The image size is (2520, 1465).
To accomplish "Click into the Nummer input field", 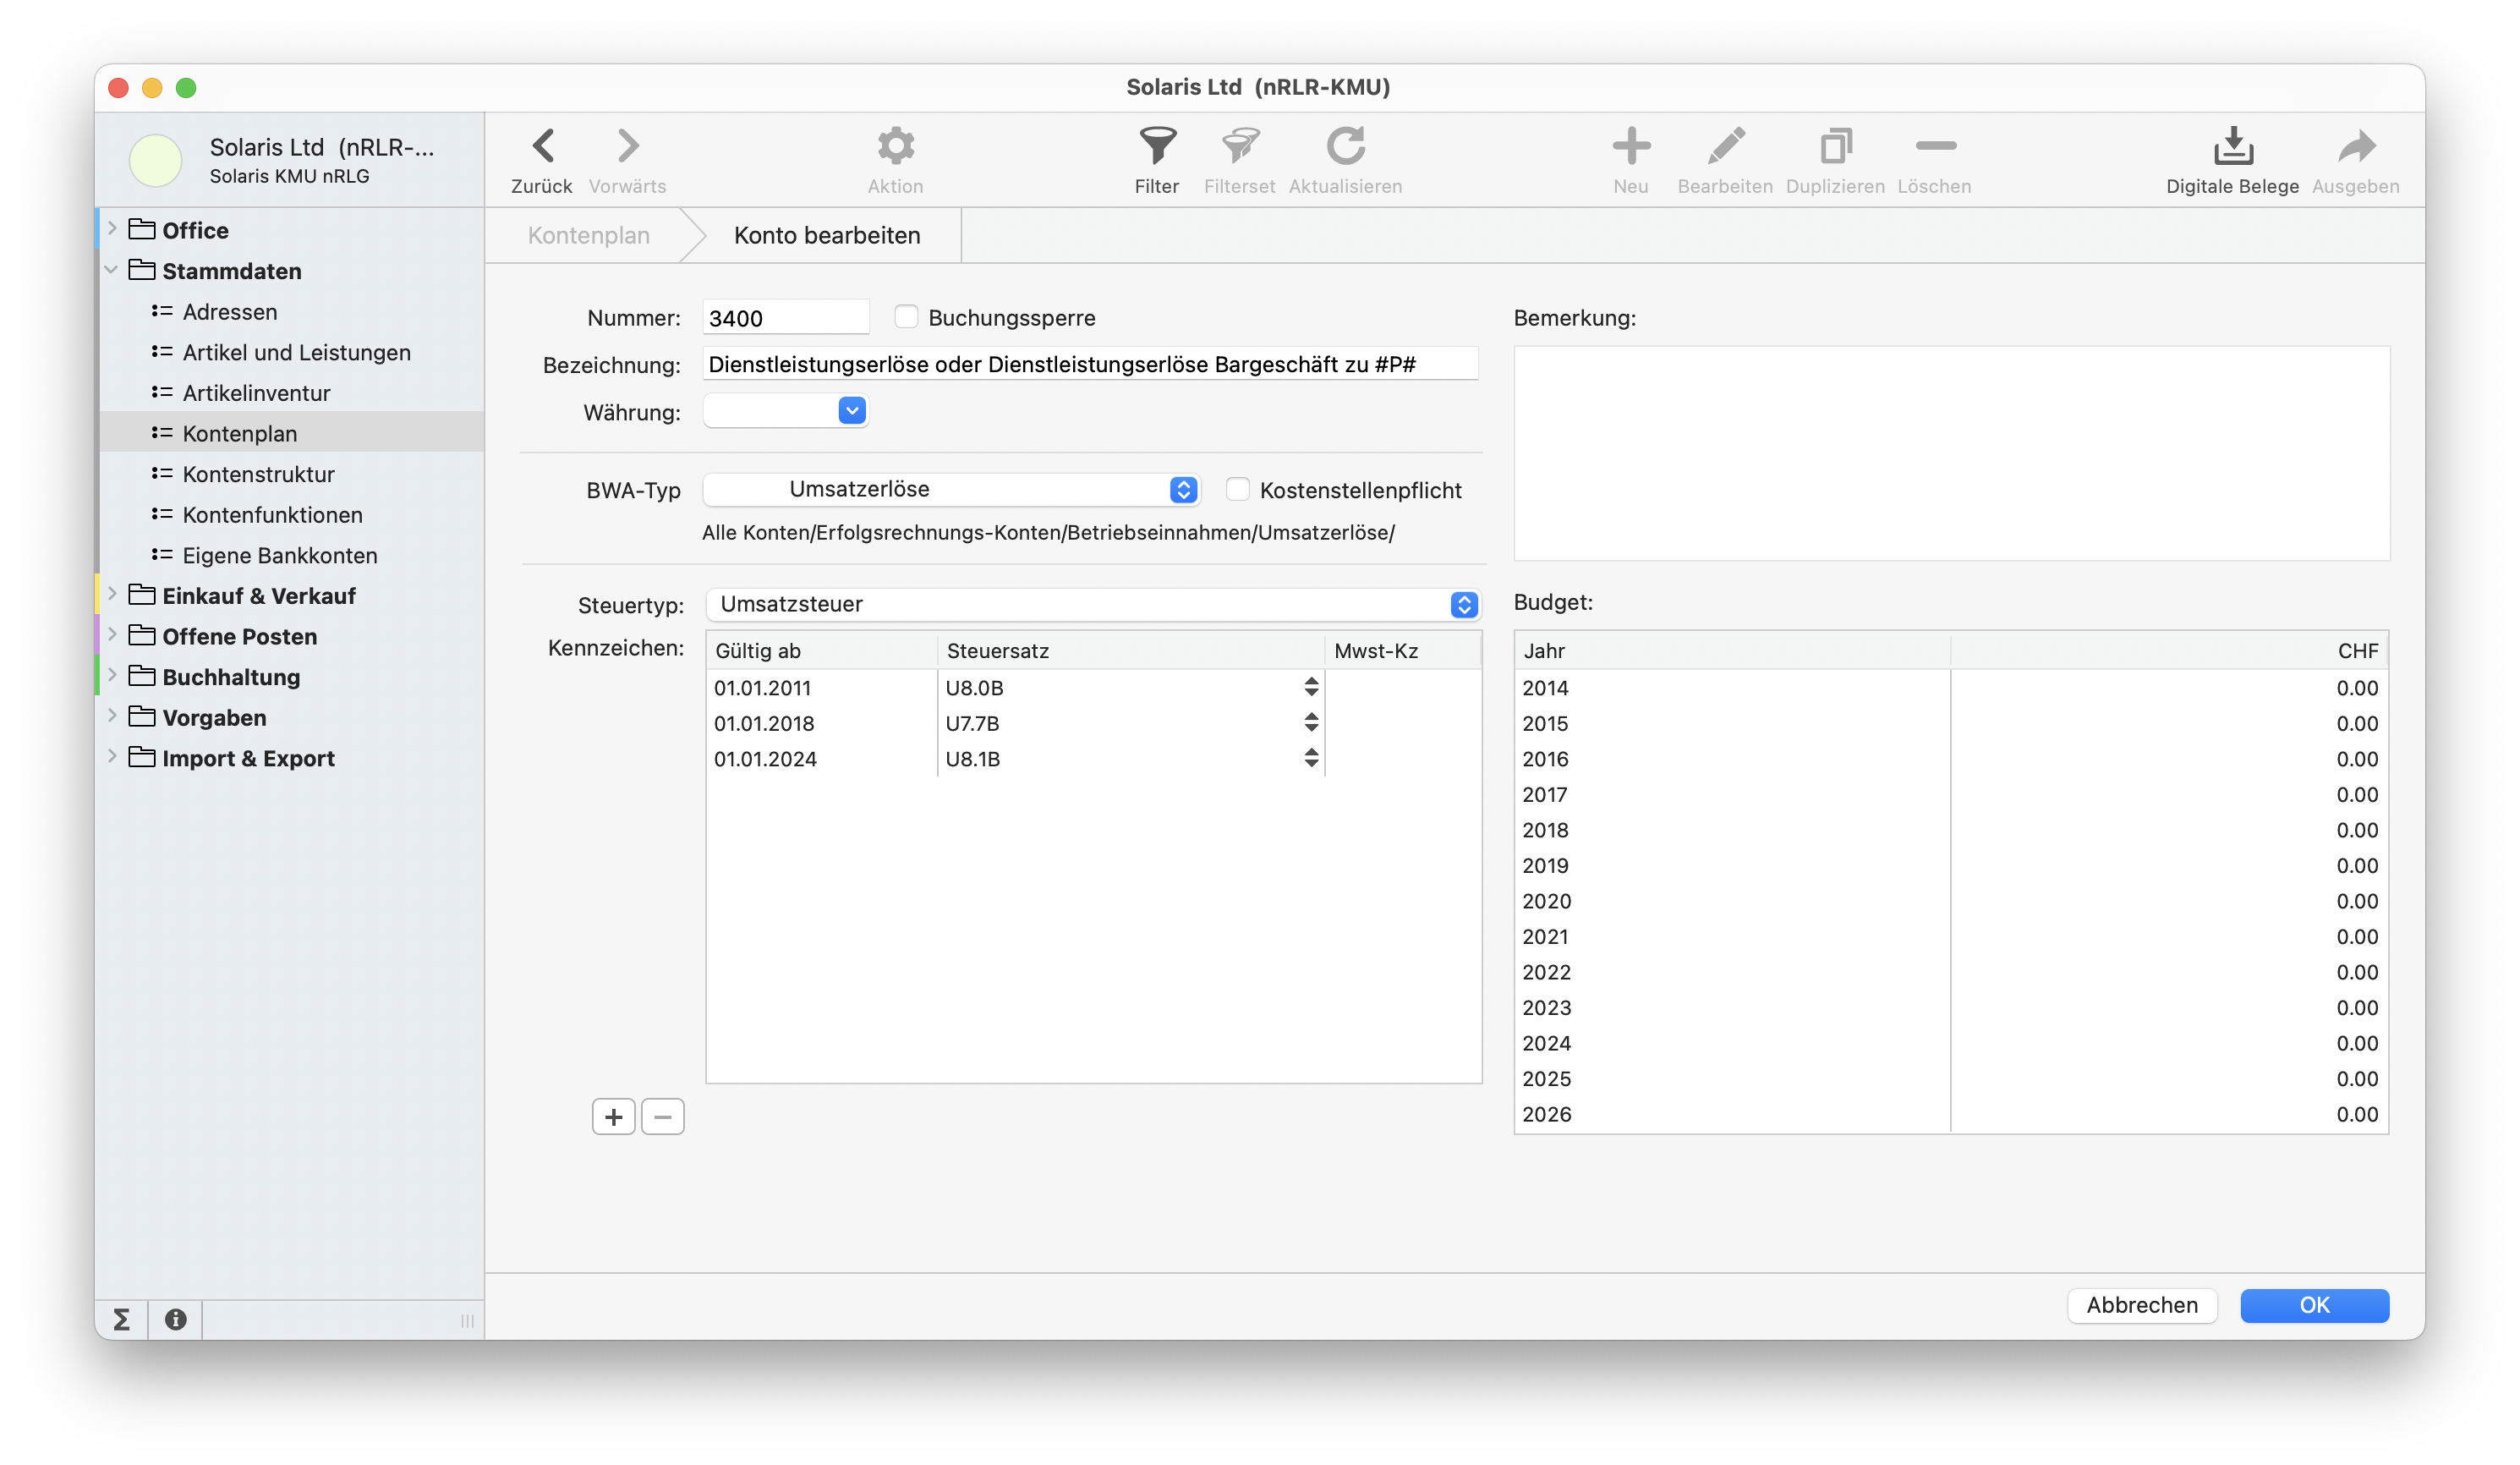I will click(785, 318).
